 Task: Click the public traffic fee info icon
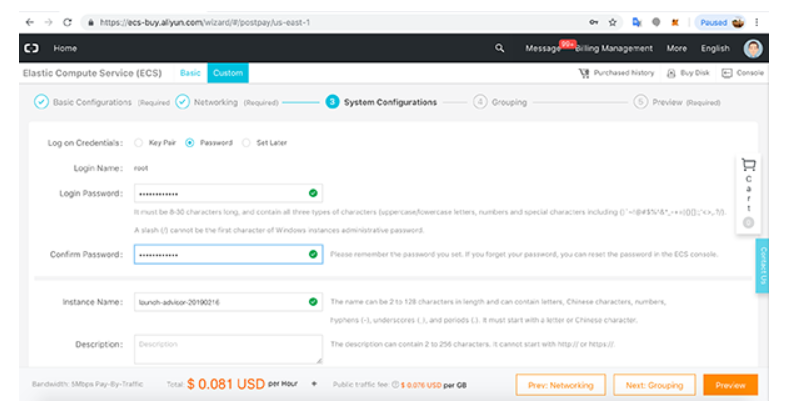(395, 385)
